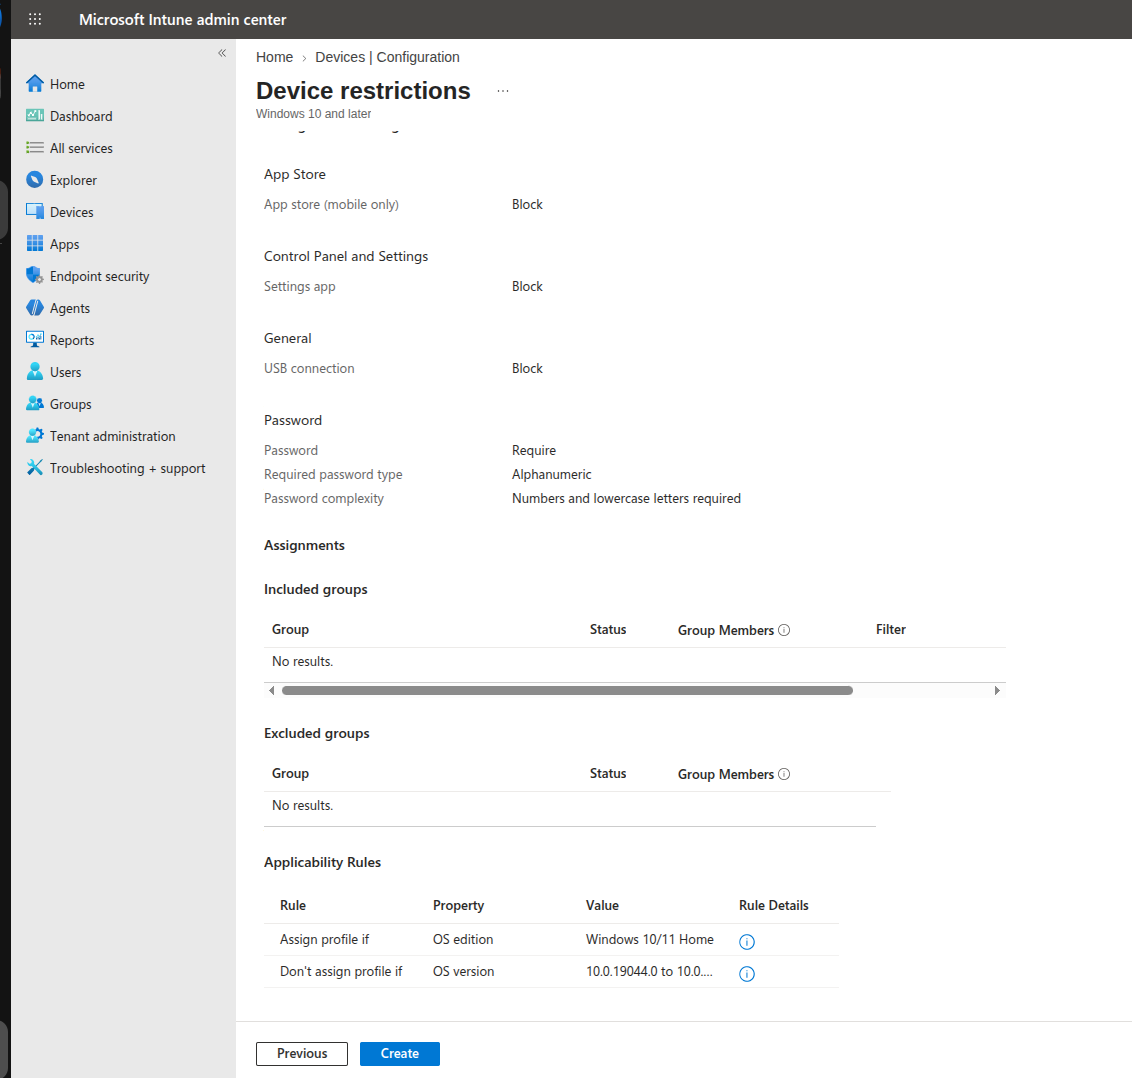This screenshot has height=1078, width=1132.
Task: Click 'App store (mobile only)' setting label
Action: (331, 204)
